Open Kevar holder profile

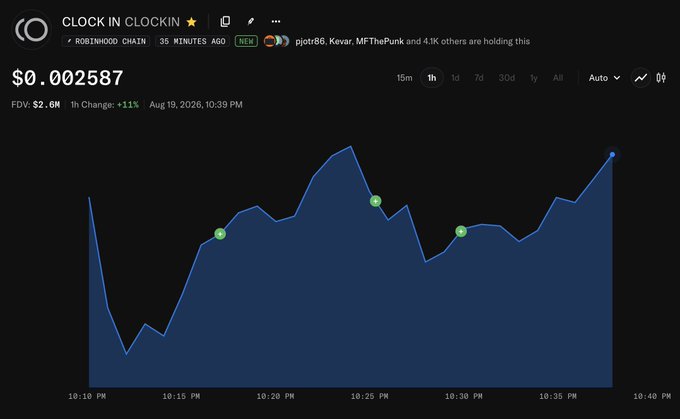pyautogui.click(x=340, y=41)
